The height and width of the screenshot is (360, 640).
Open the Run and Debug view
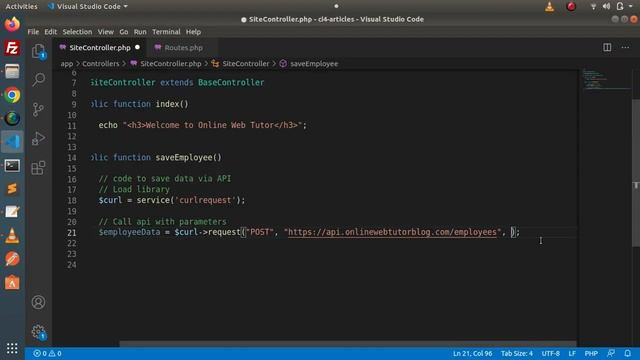coord(38,138)
